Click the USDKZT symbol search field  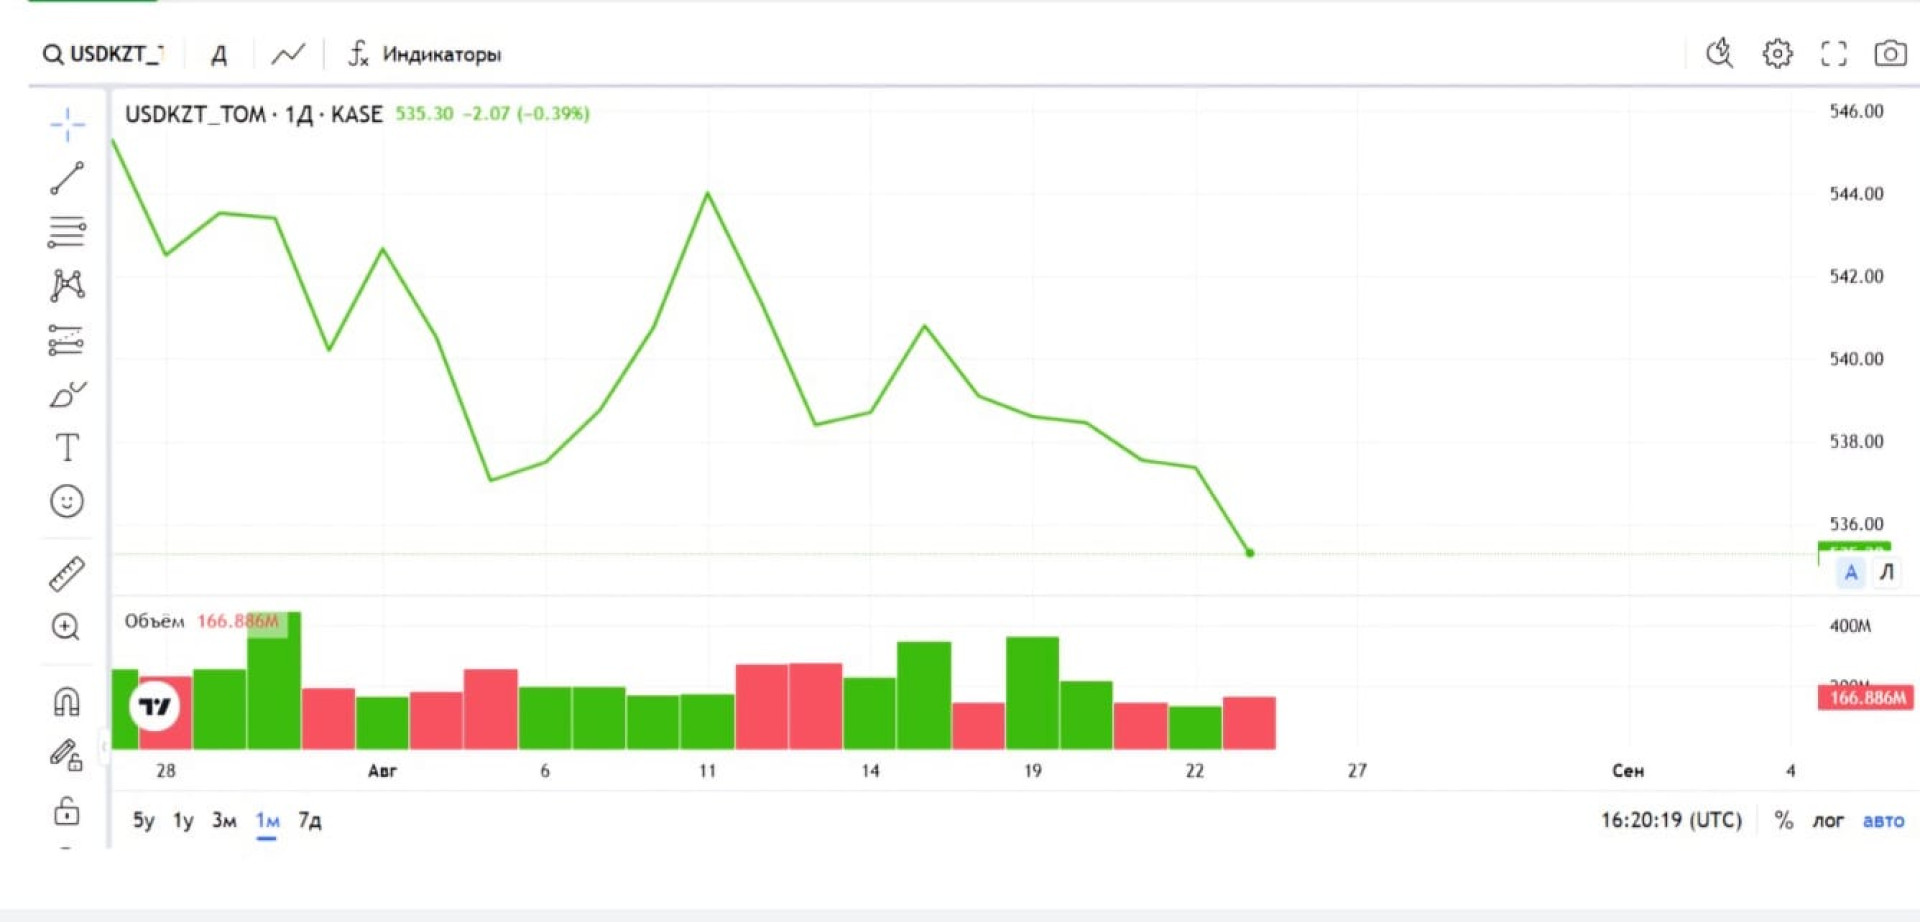point(103,54)
